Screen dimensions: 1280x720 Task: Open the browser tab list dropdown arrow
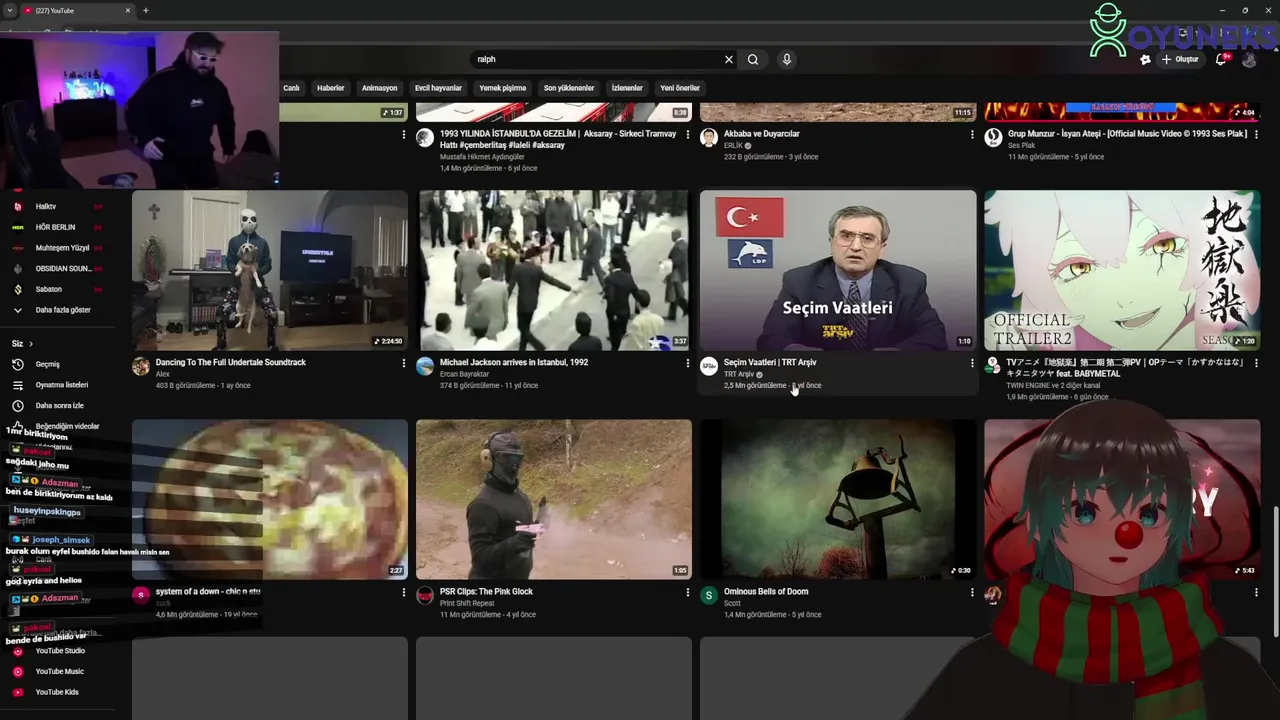9,11
